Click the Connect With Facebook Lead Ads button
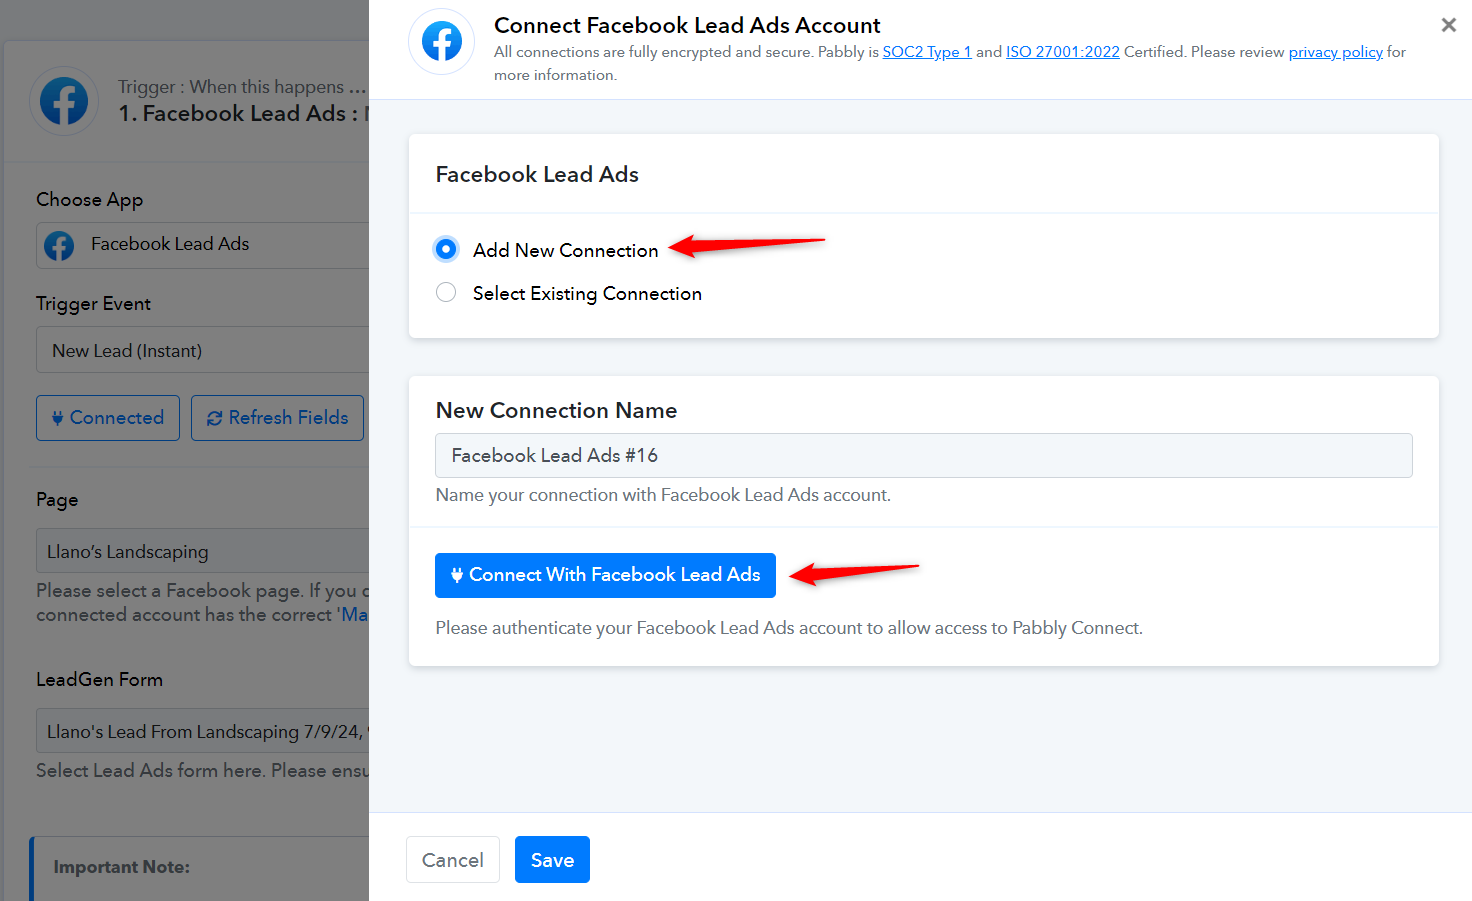The height and width of the screenshot is (901, 1472). [605, 575]
